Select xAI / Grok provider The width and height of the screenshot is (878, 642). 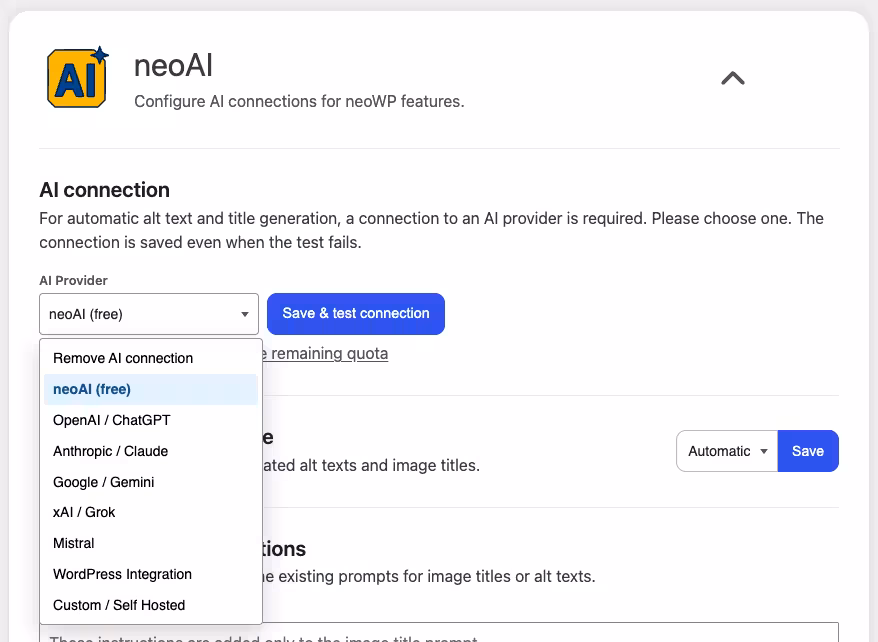pyautogui.click(x=151, y=512)
